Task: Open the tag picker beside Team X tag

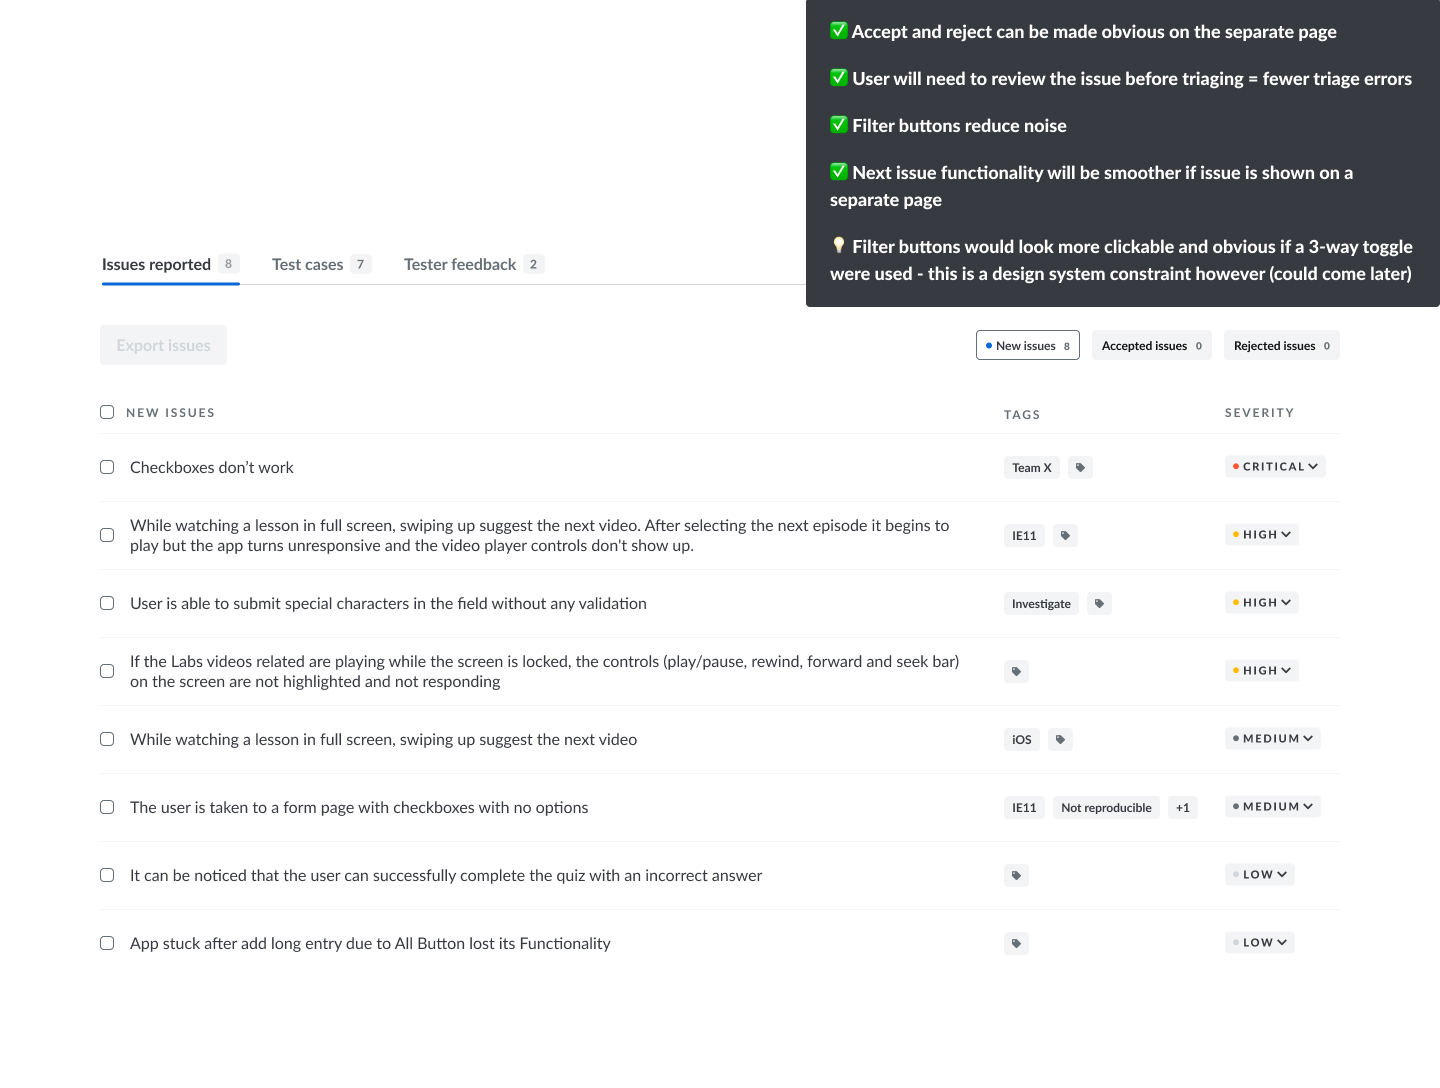Action: pyautogui.click(x=1080, y=467)
